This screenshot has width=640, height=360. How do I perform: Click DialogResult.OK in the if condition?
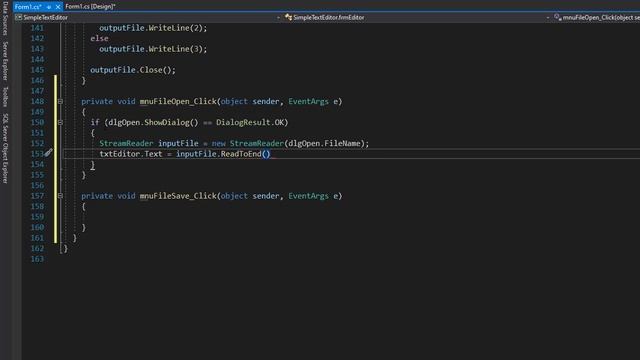point(250,122)
